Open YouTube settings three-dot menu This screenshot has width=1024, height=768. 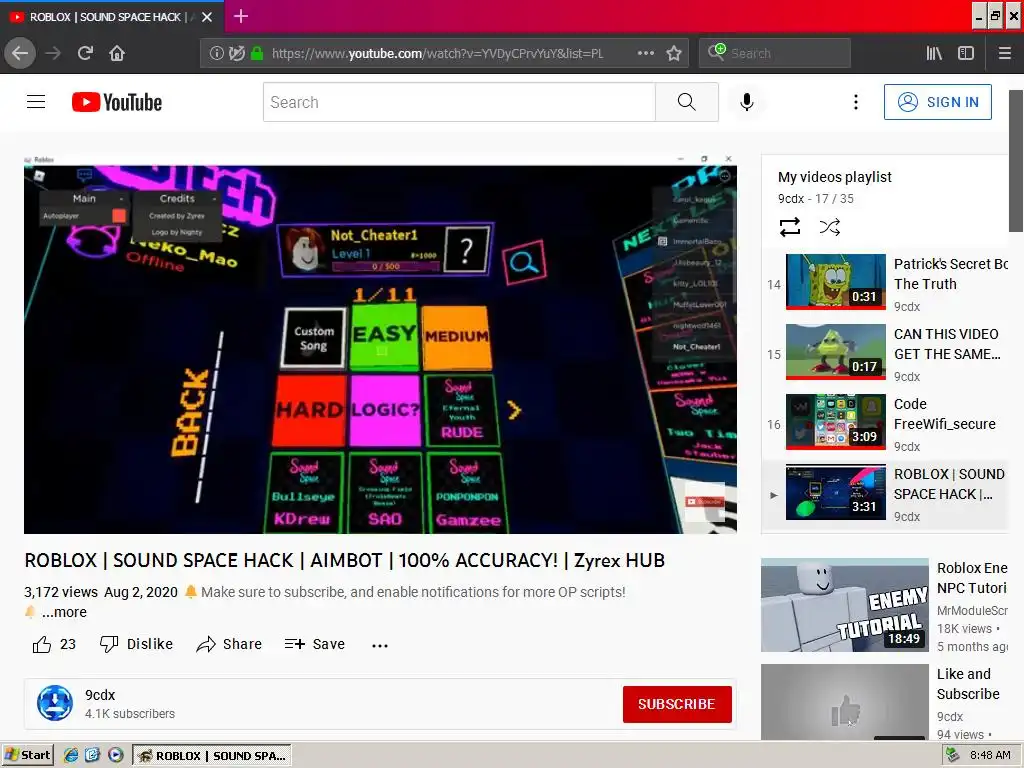[x=856, y=102]
